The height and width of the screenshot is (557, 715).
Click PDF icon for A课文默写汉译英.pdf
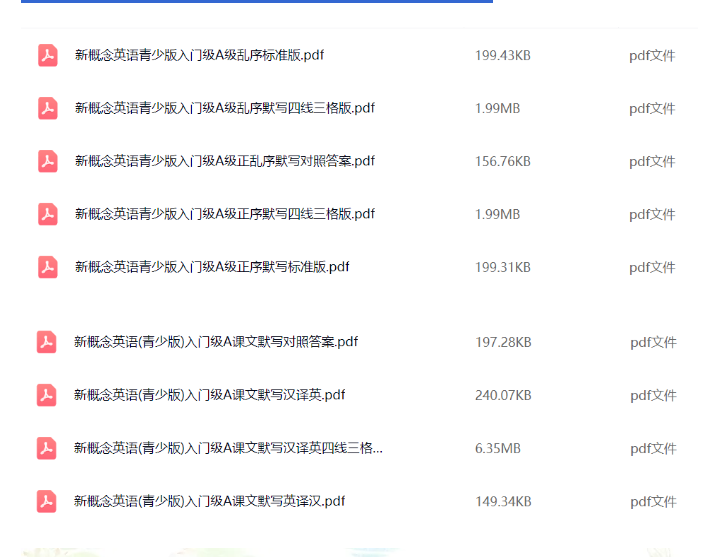[47, 395]
